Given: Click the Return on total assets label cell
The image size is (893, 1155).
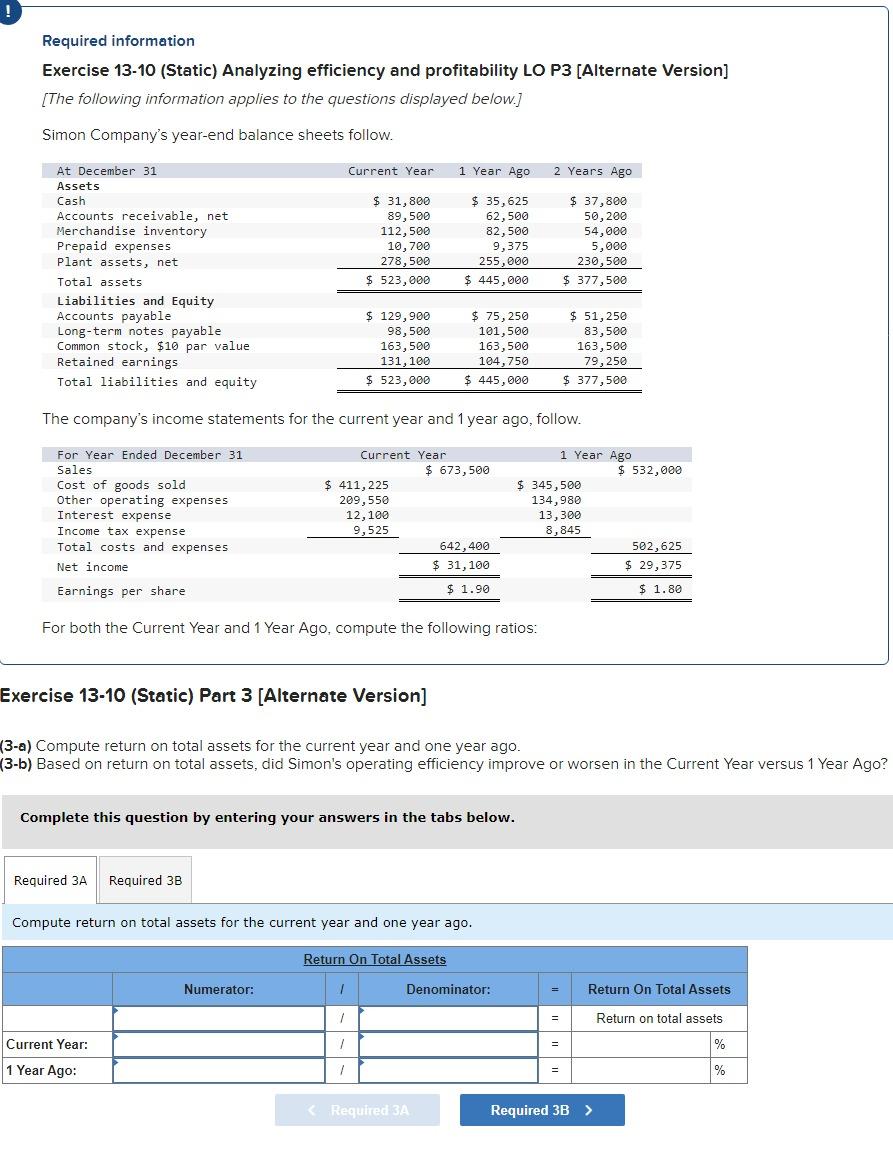Looking at the screenshot, I should tap(659, 1019).
